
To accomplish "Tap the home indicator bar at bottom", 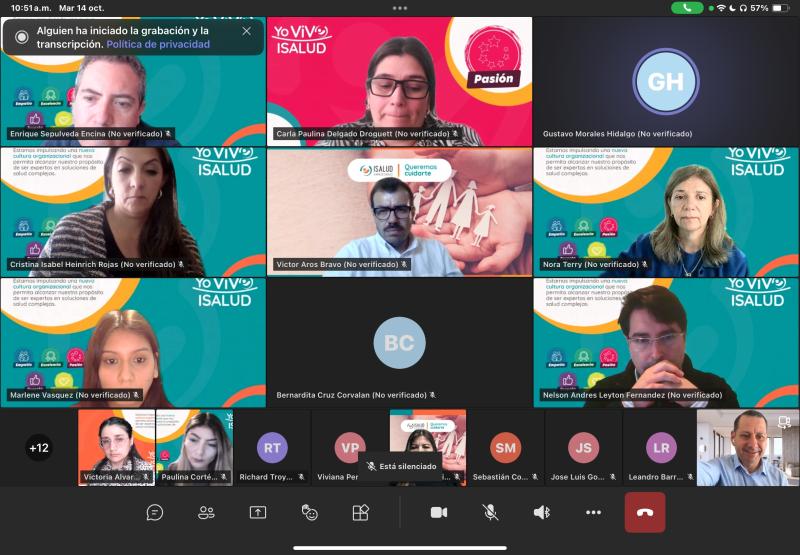I will coord(400,548).
